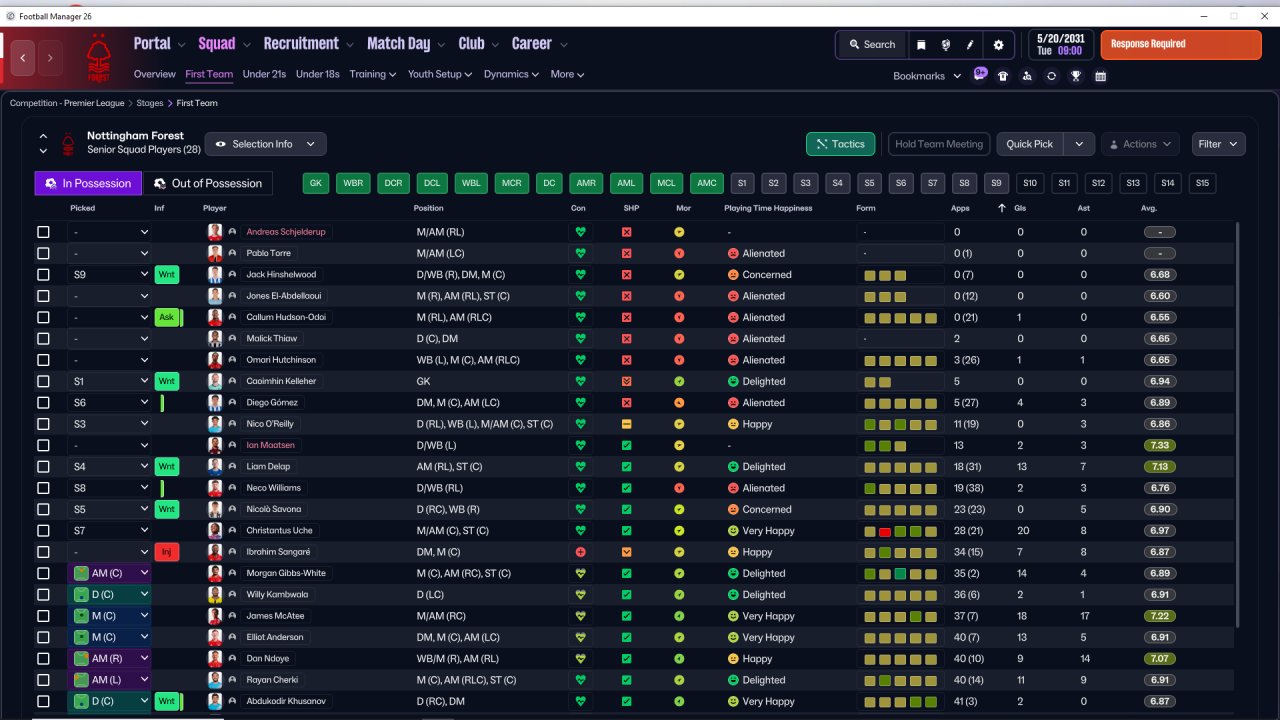Click the pencil edit icon

coord(970,45)
